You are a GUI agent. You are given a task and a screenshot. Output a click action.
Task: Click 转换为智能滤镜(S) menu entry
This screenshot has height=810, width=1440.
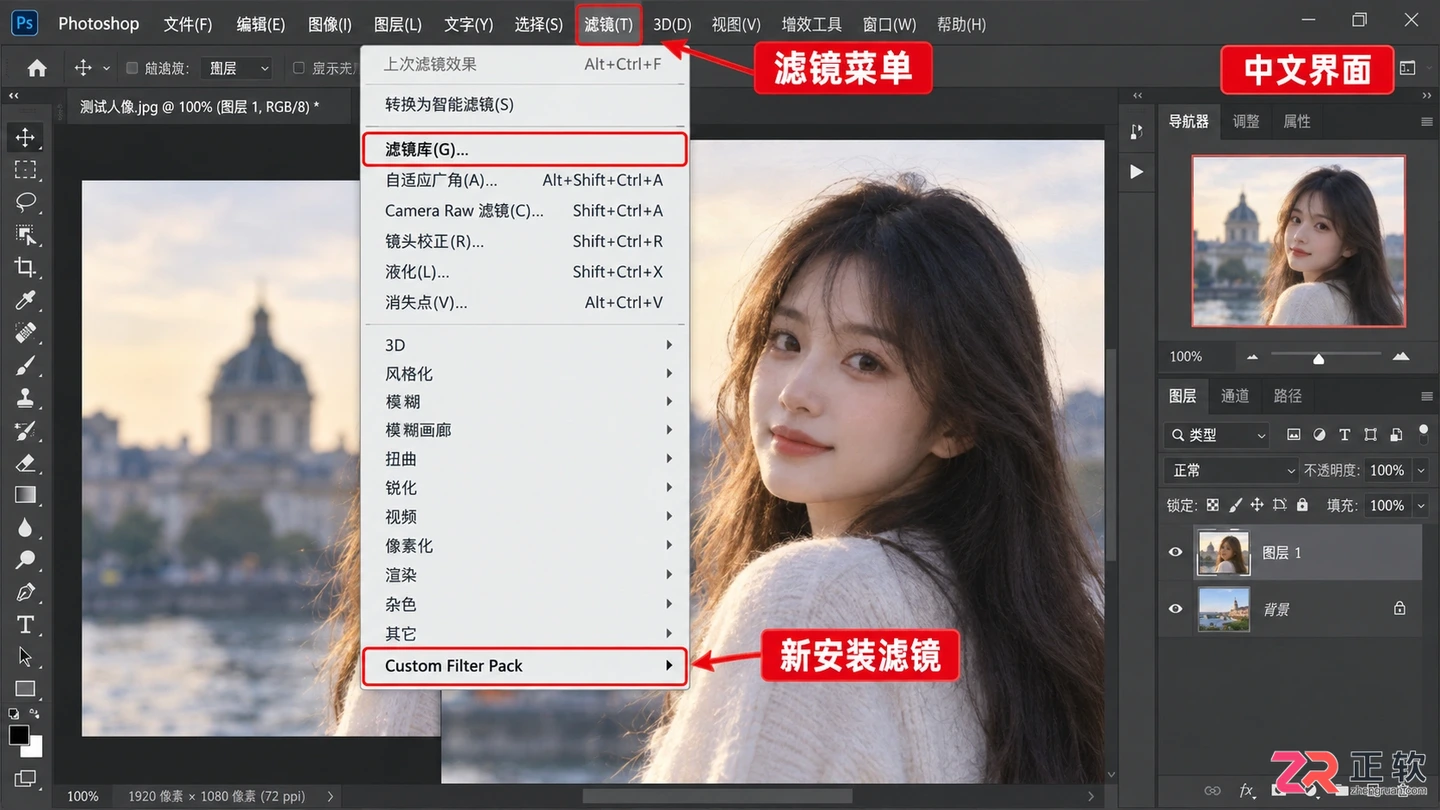pyautogui.click(x=525, y=104)
